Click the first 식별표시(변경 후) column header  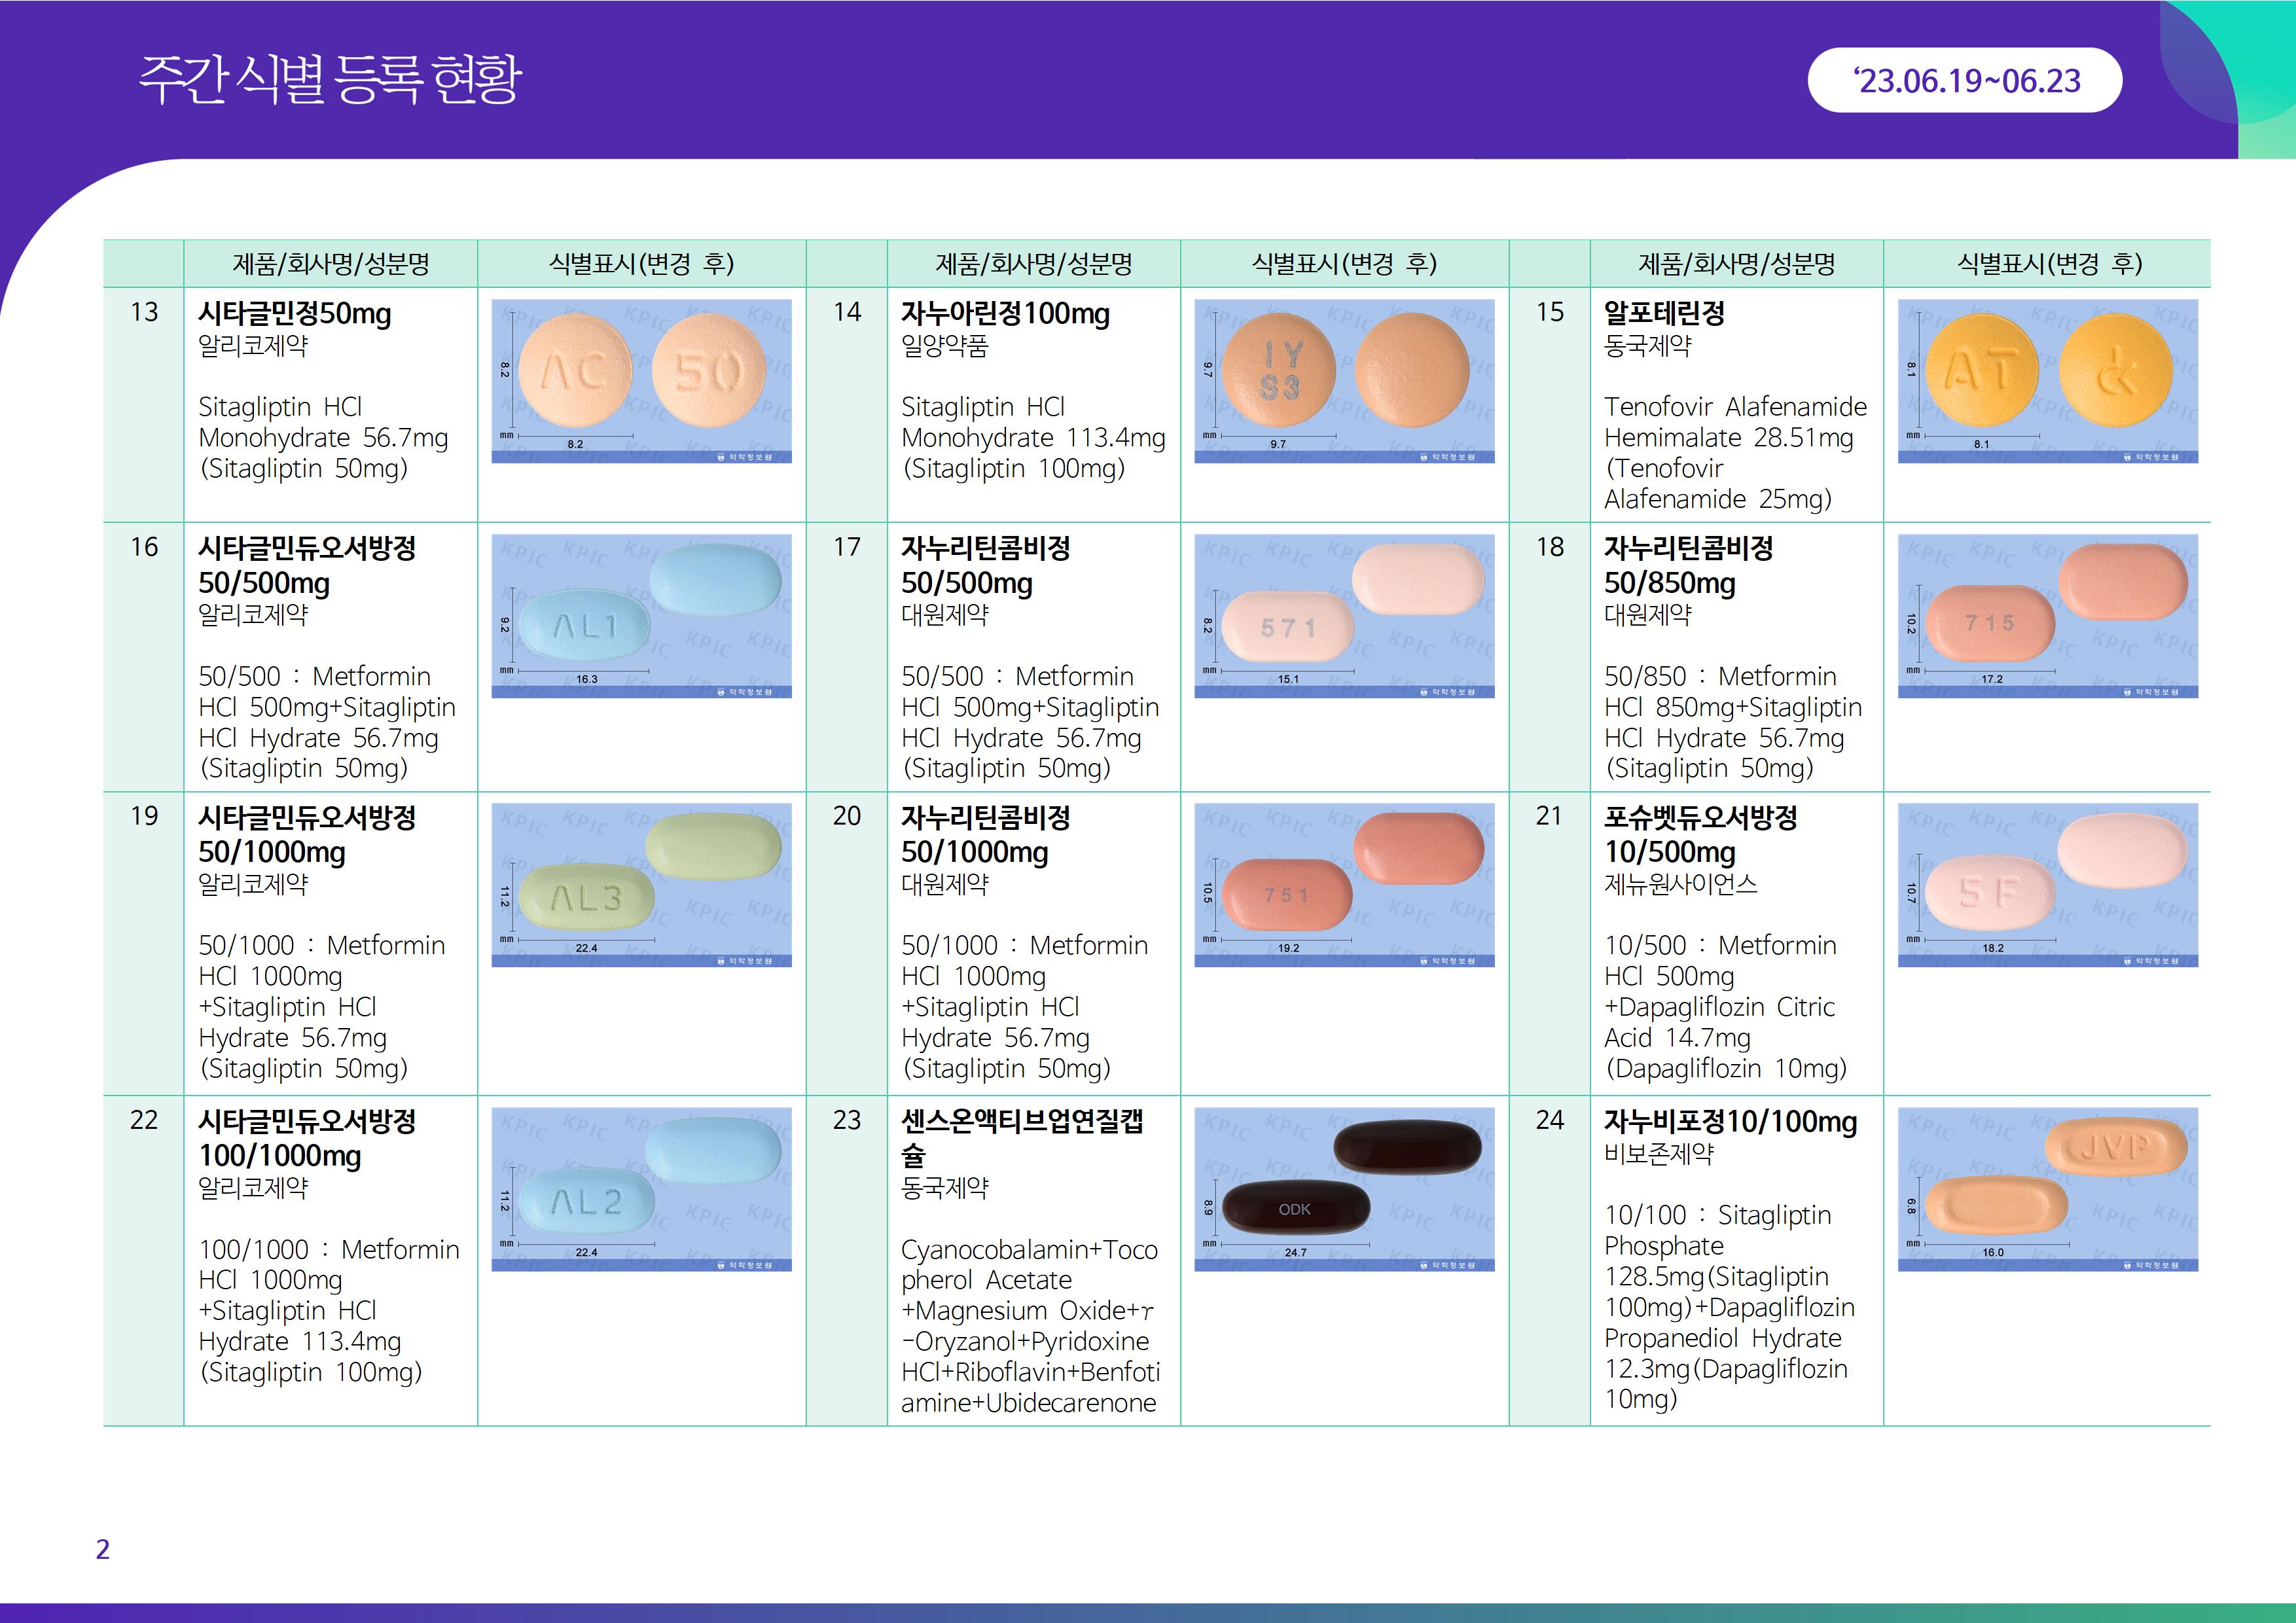[x=641, y=264]
